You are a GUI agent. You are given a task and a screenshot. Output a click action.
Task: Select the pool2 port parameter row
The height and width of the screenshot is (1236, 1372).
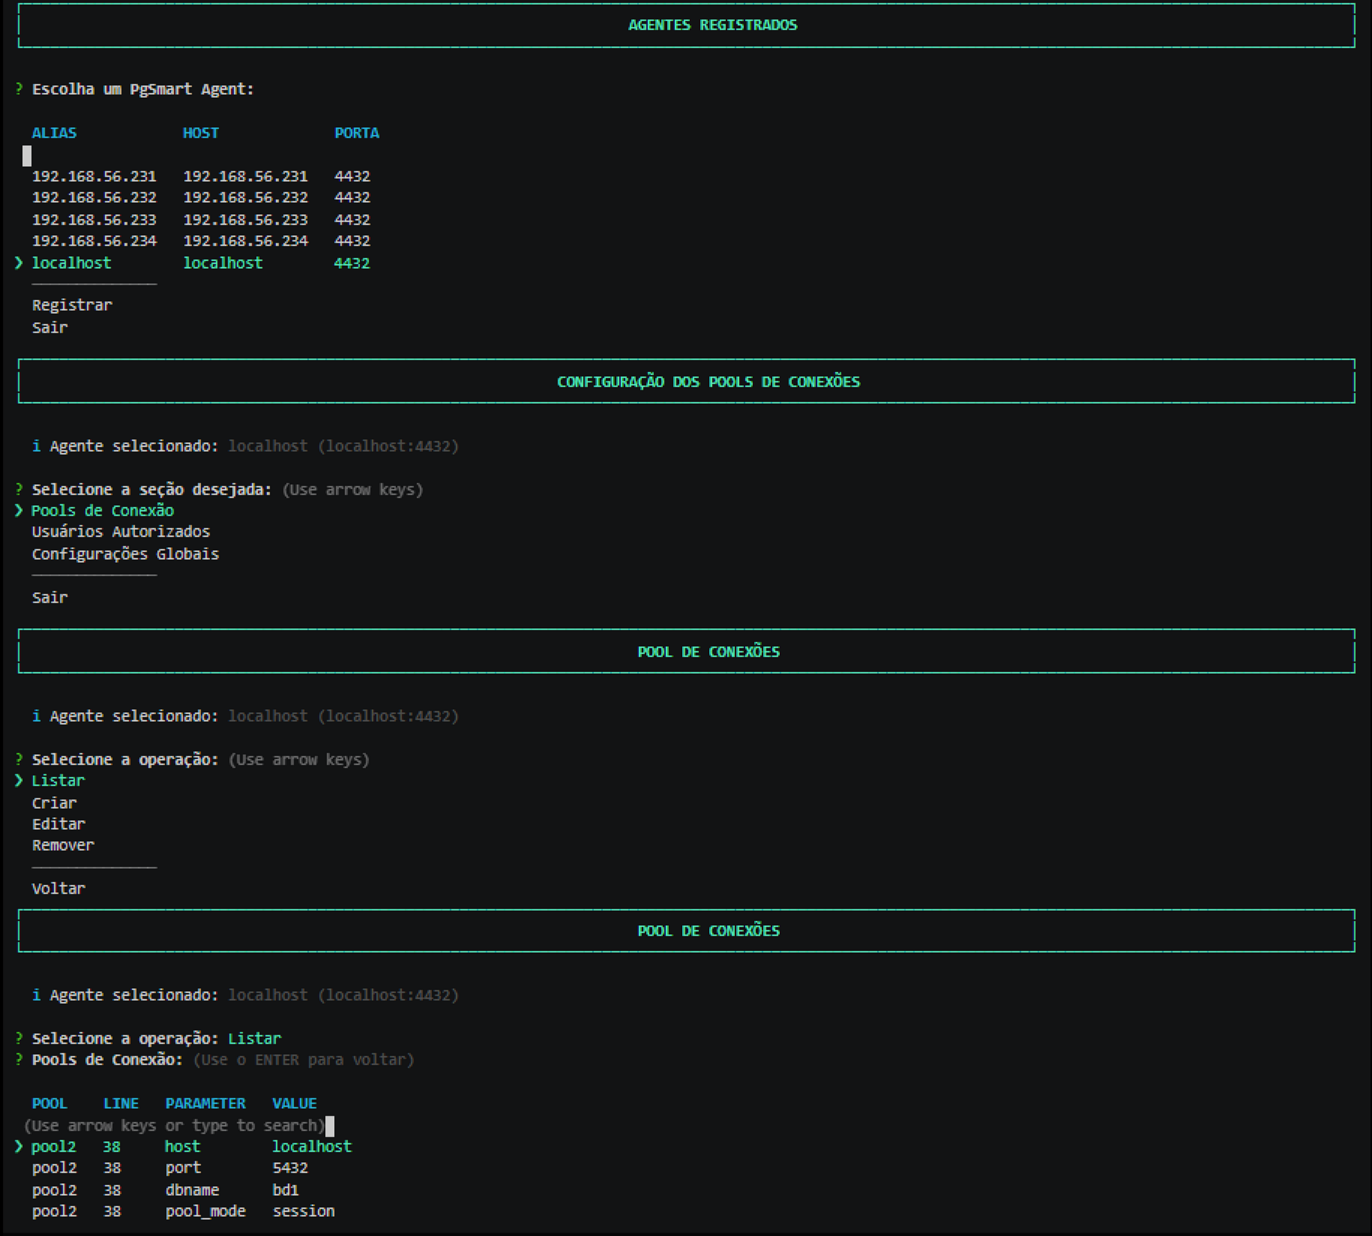point(170,1168)
